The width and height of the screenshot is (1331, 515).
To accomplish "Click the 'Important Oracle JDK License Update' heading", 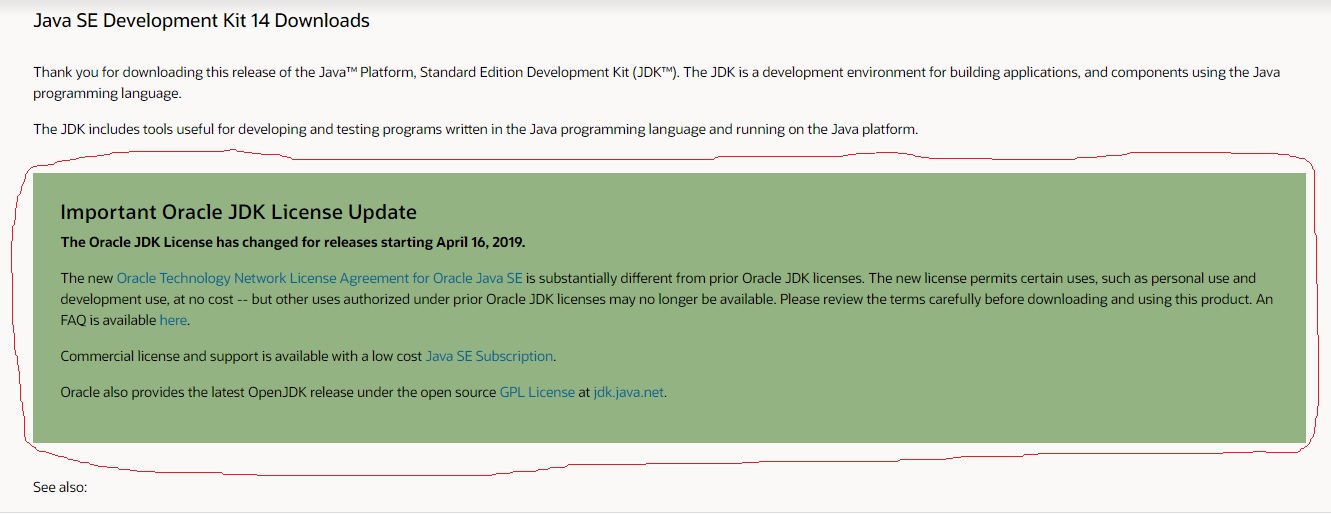I will pyautogui.click(x=238, y=212).
